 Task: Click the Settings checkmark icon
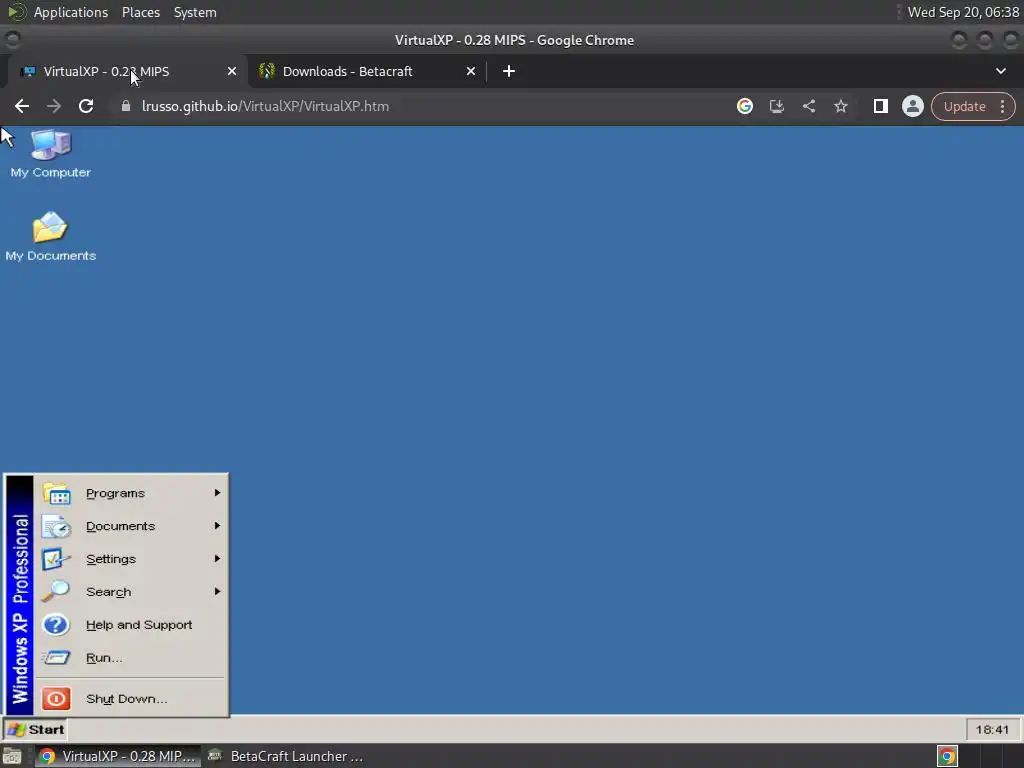point(56,559)
